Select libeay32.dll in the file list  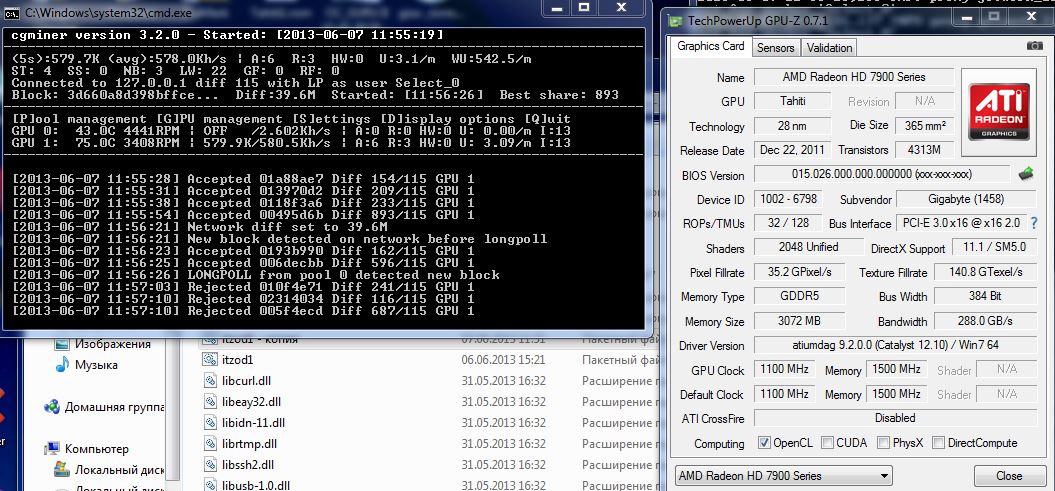pyautogui.click(x=251, y=402)
